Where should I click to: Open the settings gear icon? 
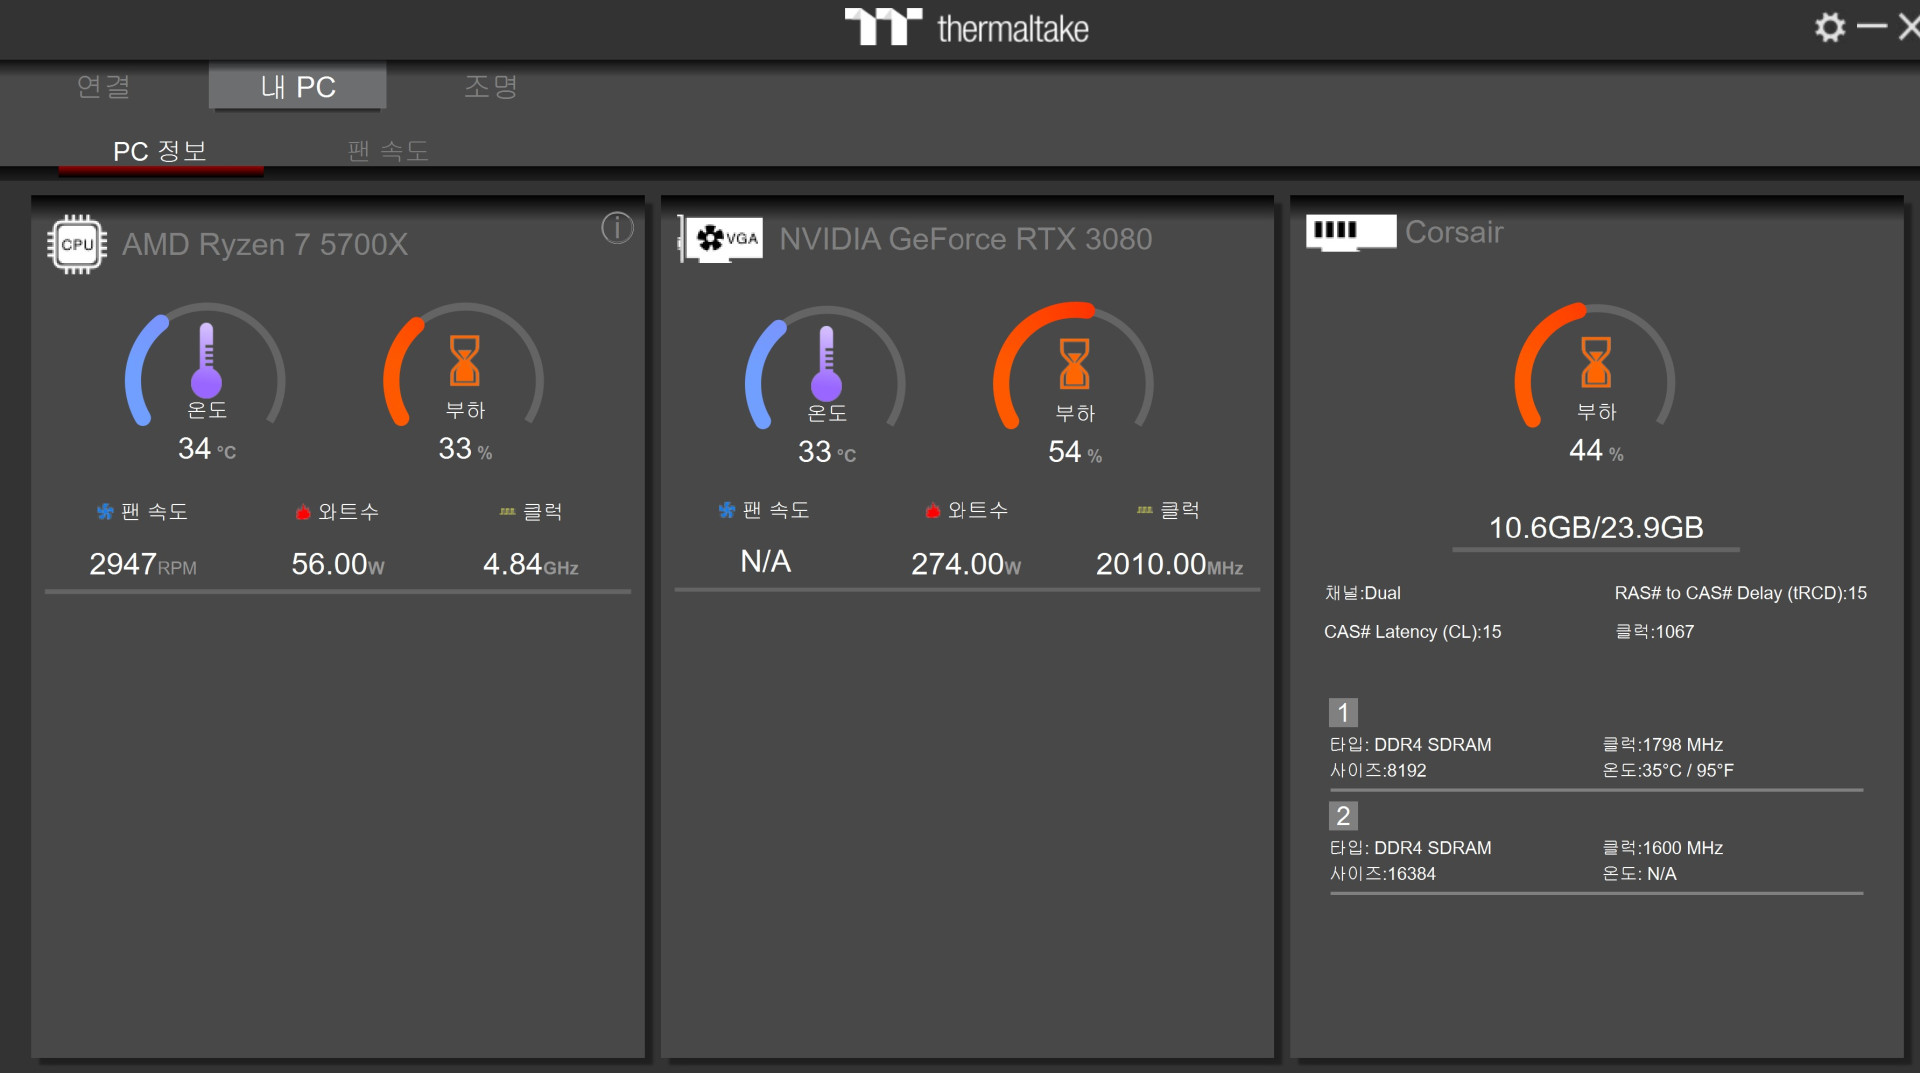[1829, 27]
